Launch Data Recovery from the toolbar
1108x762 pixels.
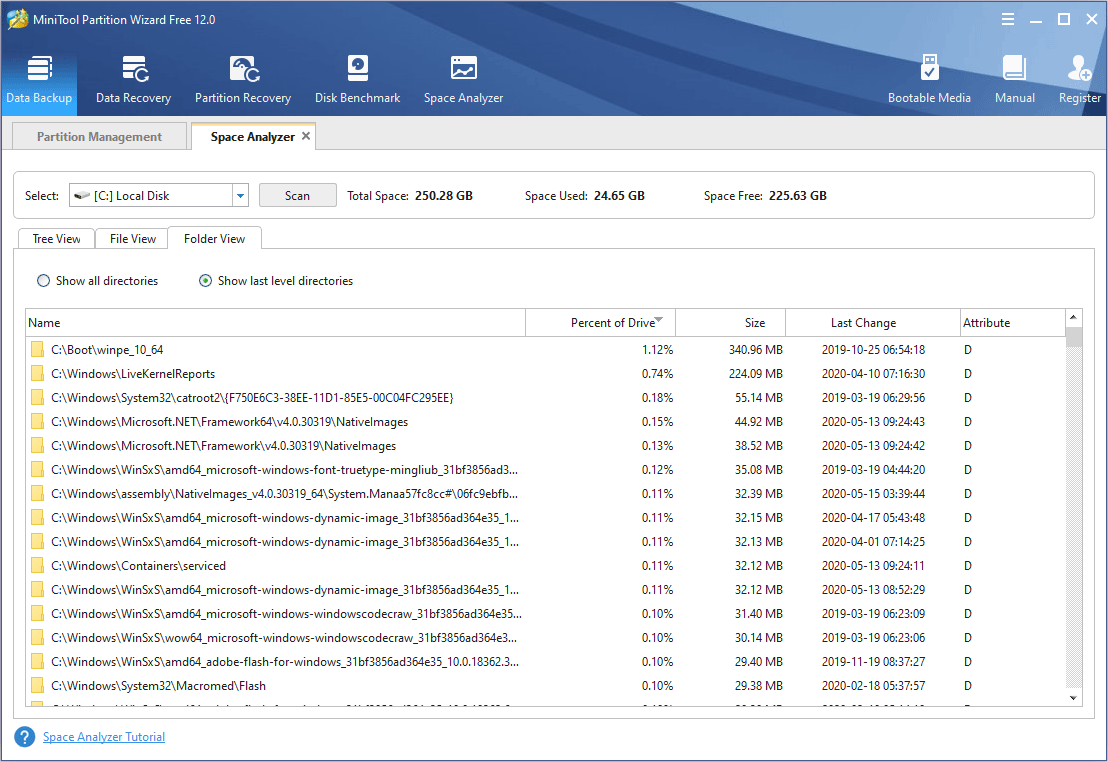[x=133, y=80]
